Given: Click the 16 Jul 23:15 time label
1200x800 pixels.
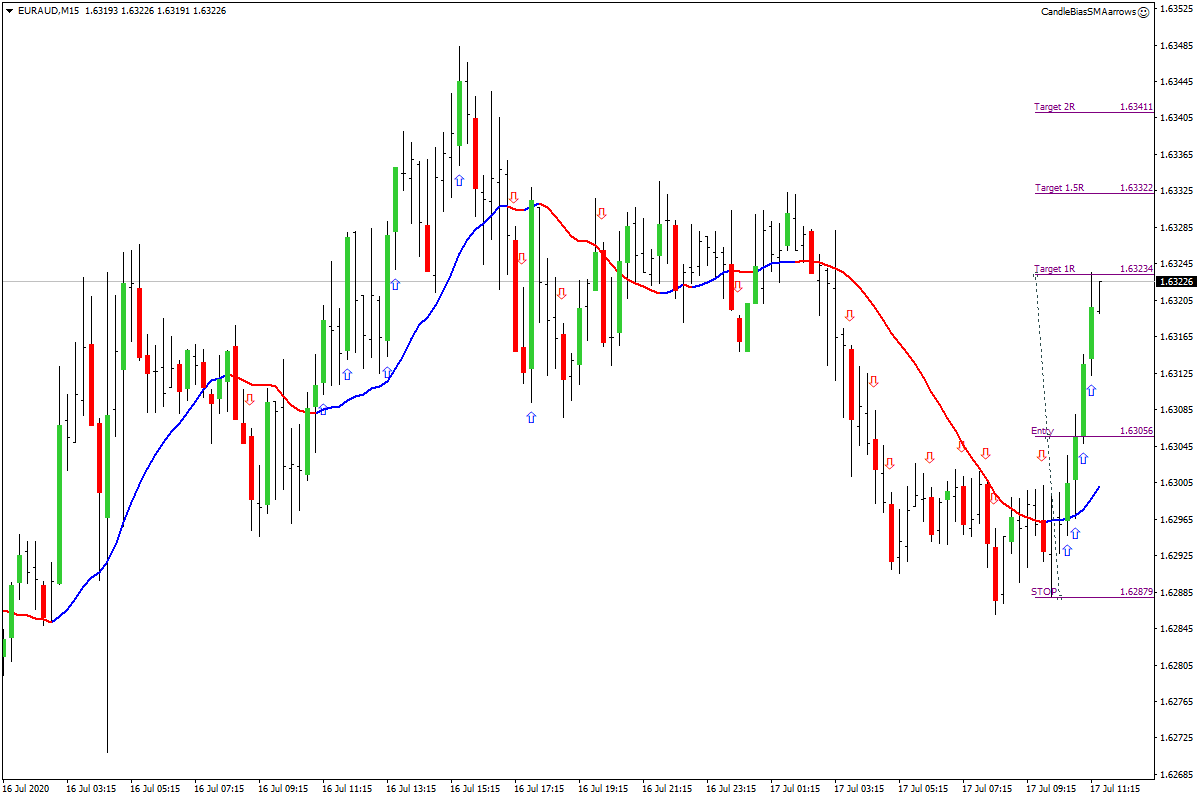Looking at the screenshot, I should 731,789.
